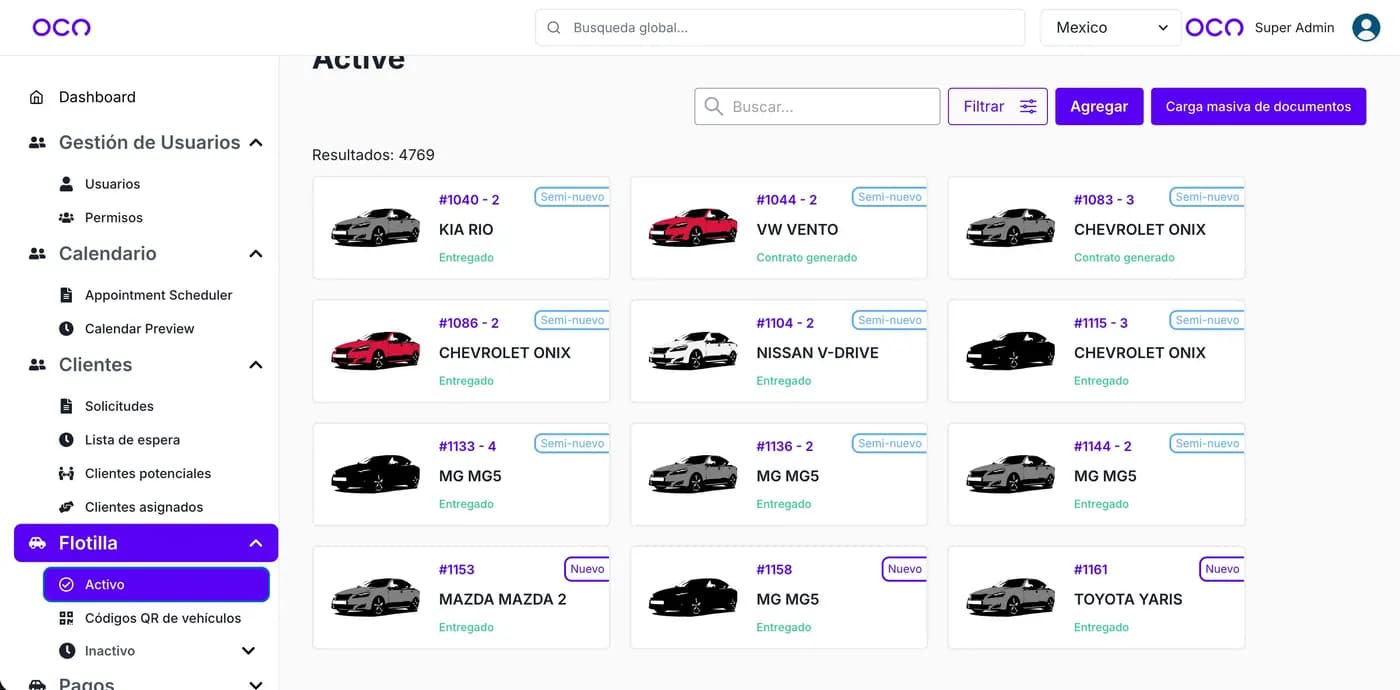Select the Activo menu item
The width and height of the screenshot is (1400, 690).
[156, 584]
